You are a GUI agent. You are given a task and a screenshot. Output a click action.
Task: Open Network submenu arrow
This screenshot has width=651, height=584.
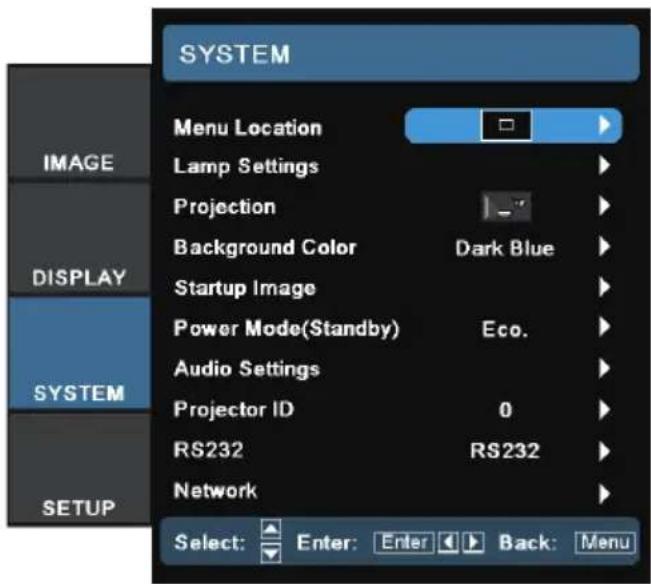(x=604, y=494)
